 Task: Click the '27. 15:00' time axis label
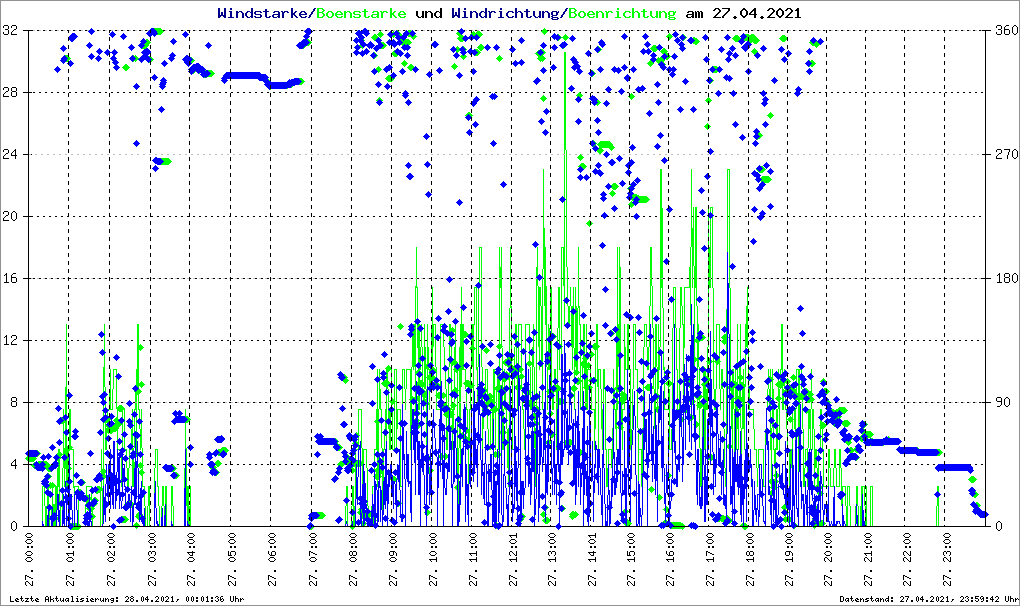coord(630,560)
